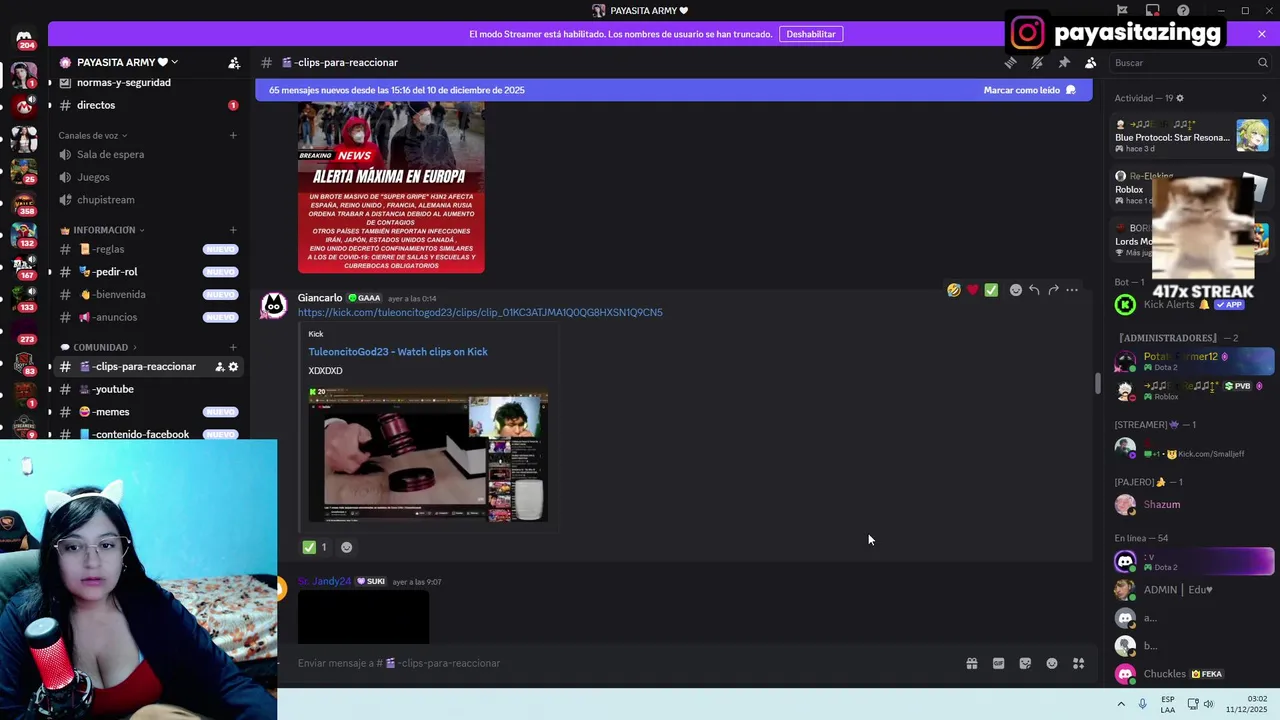Viewport: 1280px width, 720px height.
Task: Open the Alerta Máxima en Europa image
Action: pyautogui.click(x=391, y=187)
